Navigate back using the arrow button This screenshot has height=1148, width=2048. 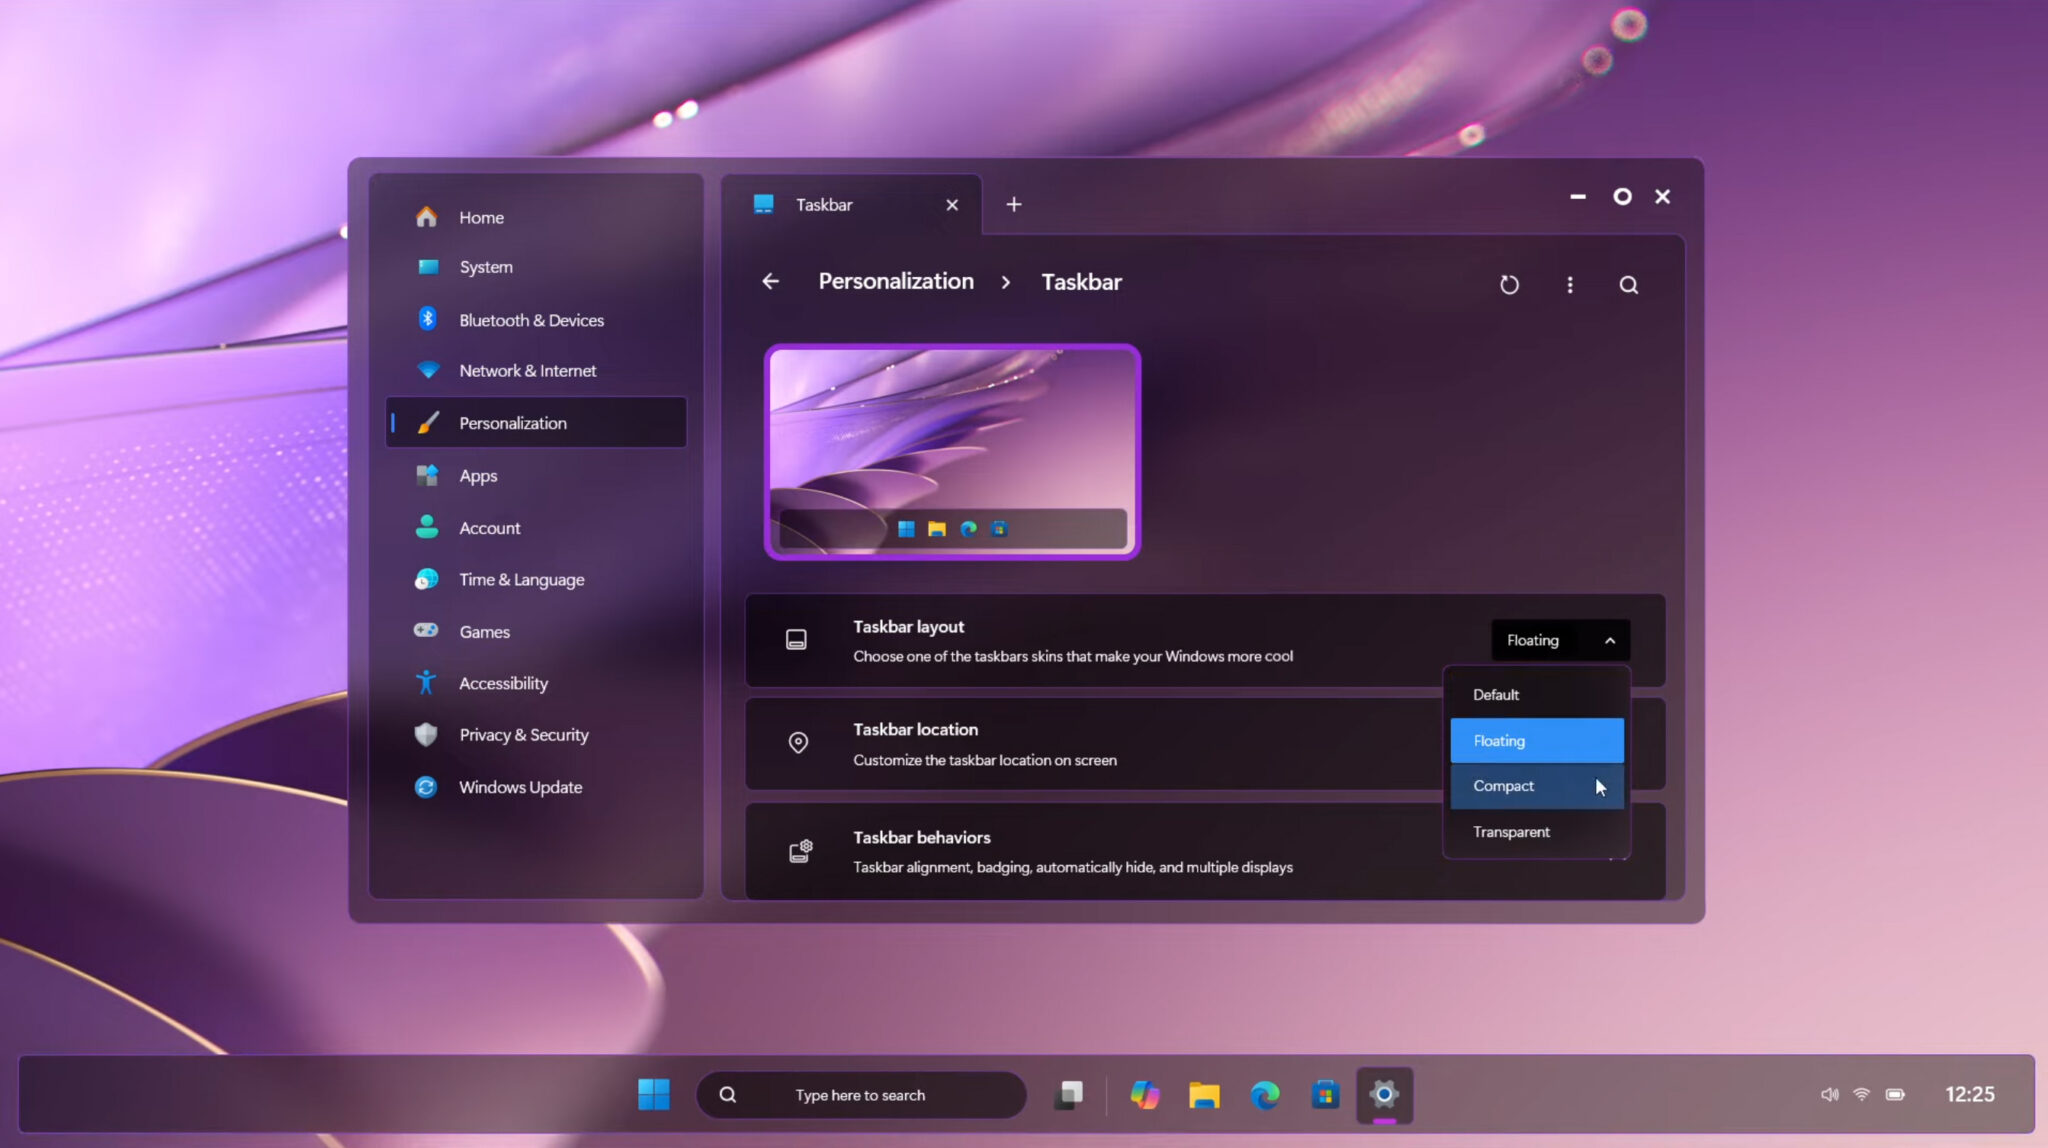770,281
